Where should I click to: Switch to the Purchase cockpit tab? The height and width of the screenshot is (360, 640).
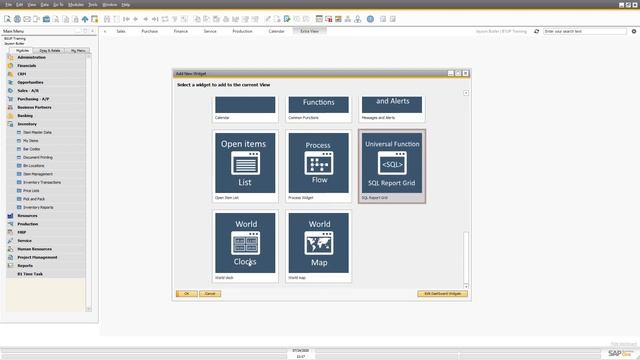pyautogui.click(x=149, y=31)
